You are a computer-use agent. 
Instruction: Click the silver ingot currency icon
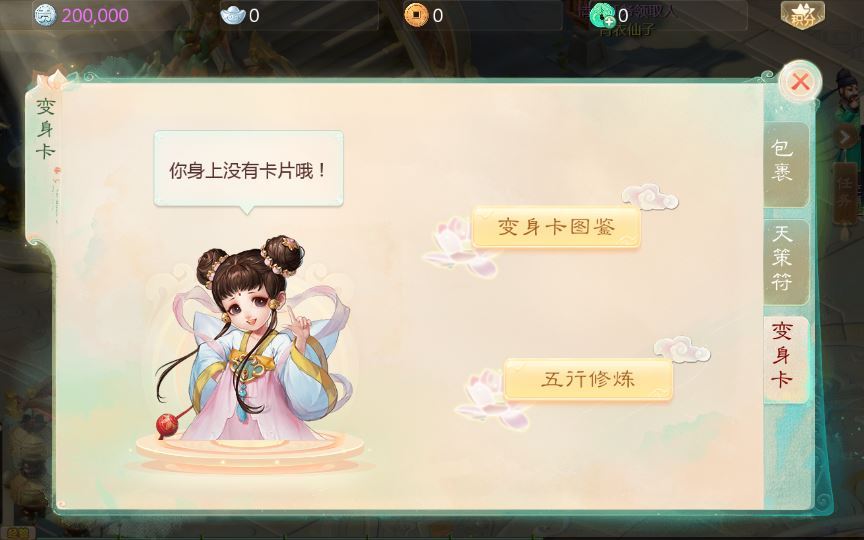click(x=233, y=15)
